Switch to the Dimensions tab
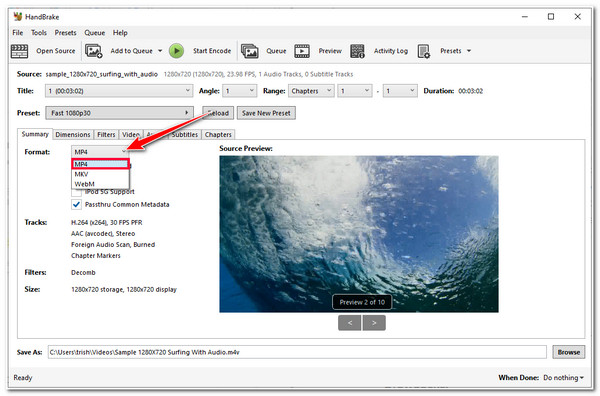 click(x=73, y=135)
